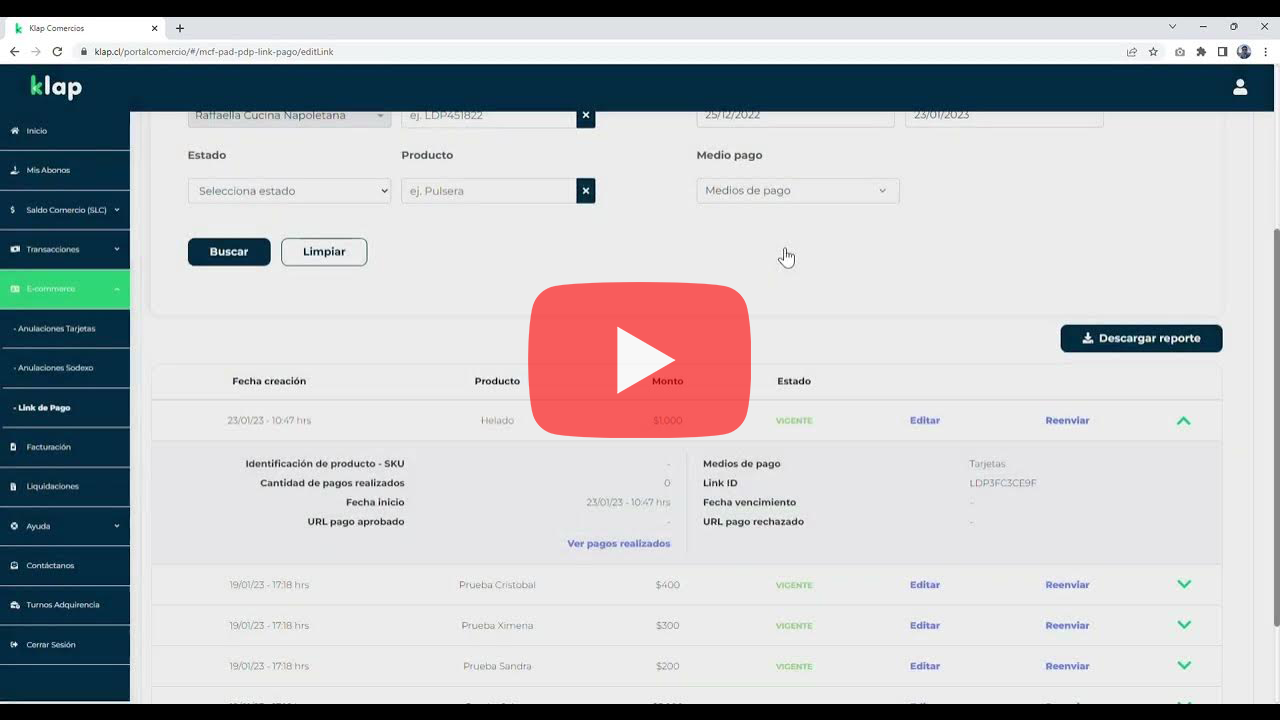This screenshot has height=720, width=1280.
Task: Open Ver pagos realizados link
Action: [619, 544]
